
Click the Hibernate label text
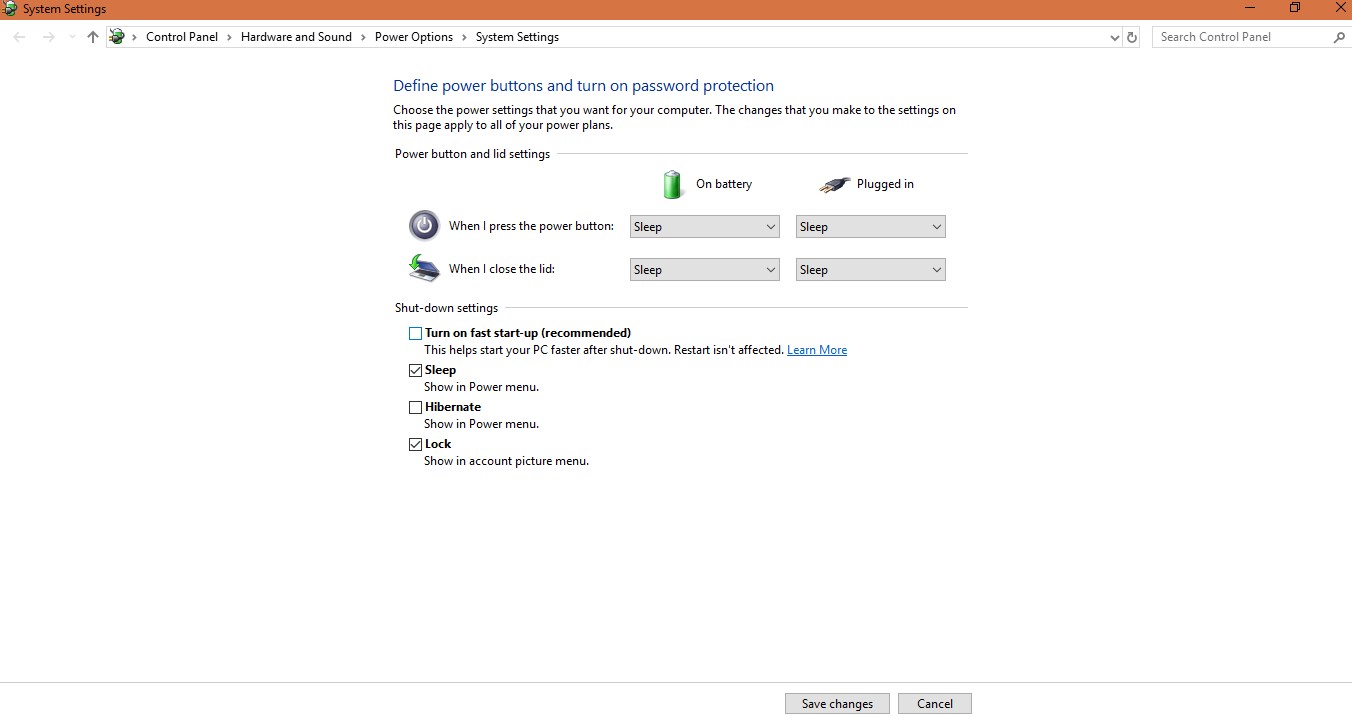tap(453, 407)
